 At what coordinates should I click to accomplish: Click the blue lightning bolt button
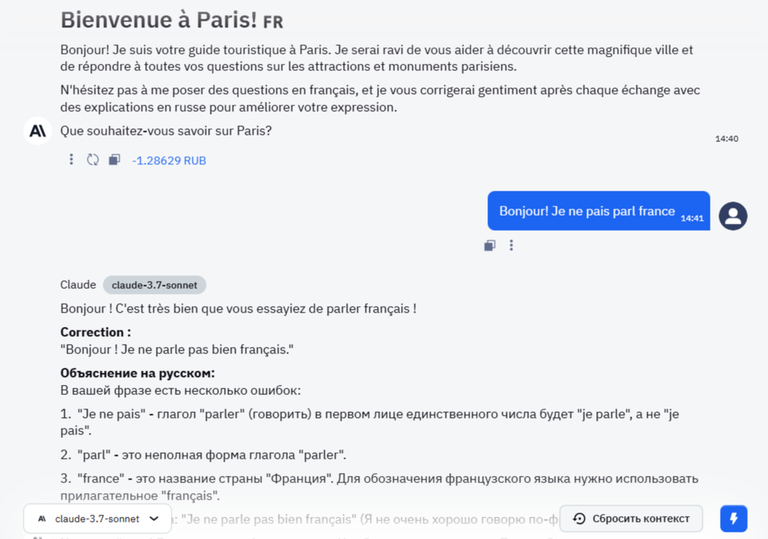tap(733, 518)
